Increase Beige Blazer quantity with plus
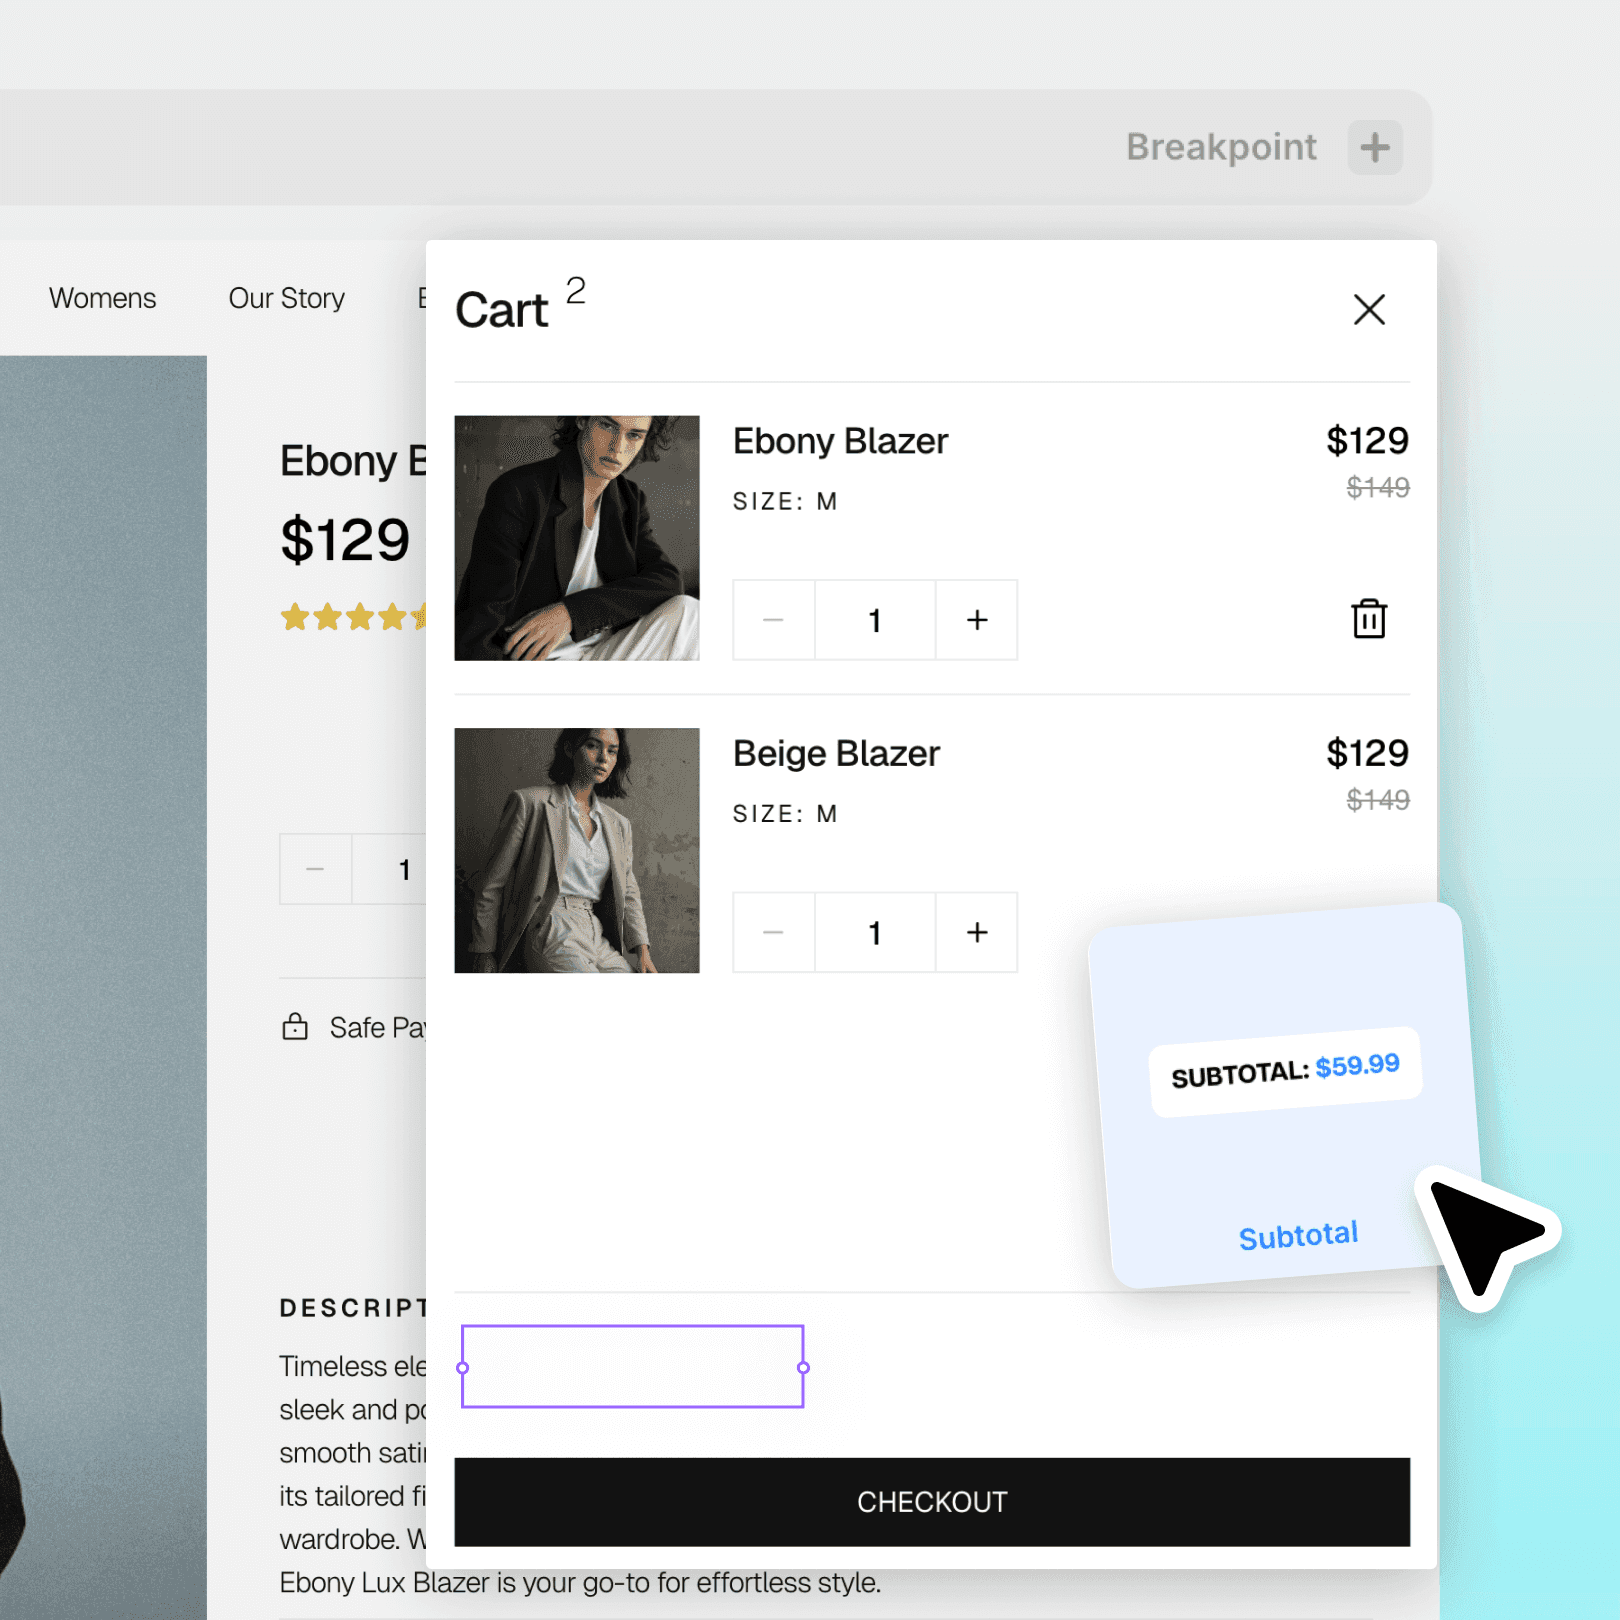The image size is (1620, 1620). [977, 932]
